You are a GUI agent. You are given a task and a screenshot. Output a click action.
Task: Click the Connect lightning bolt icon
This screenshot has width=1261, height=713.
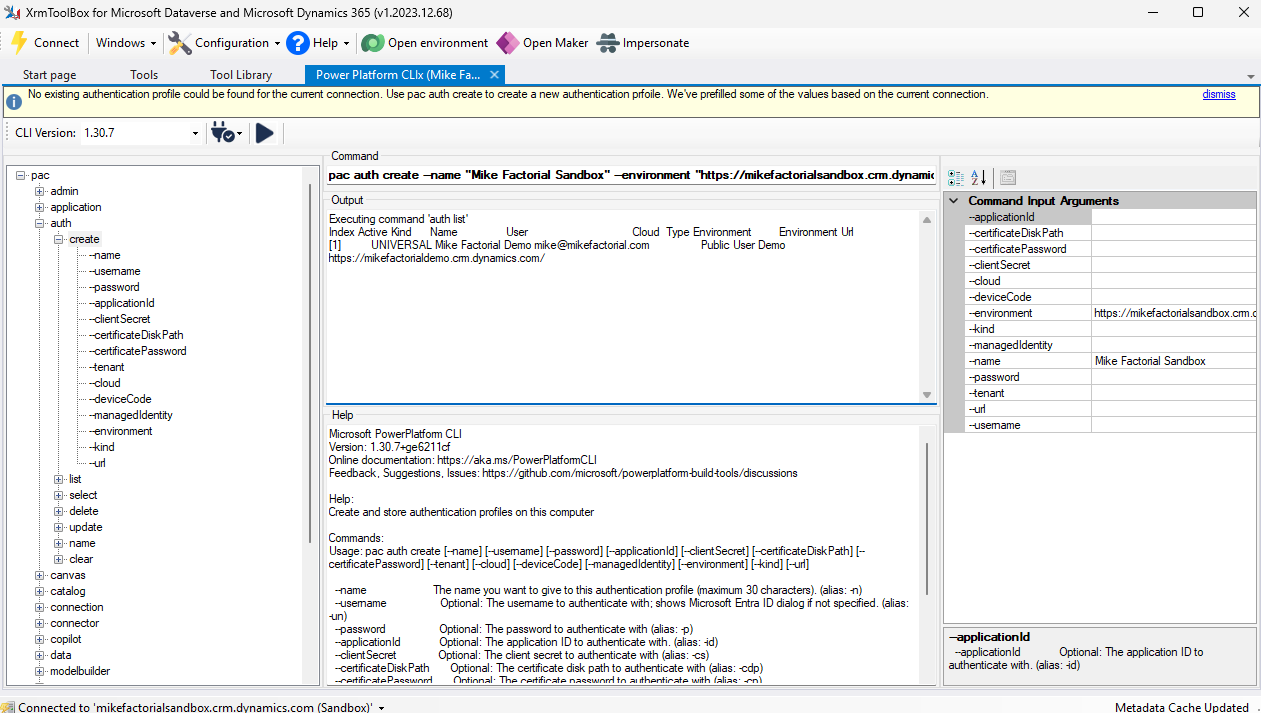tap(18, 43)
